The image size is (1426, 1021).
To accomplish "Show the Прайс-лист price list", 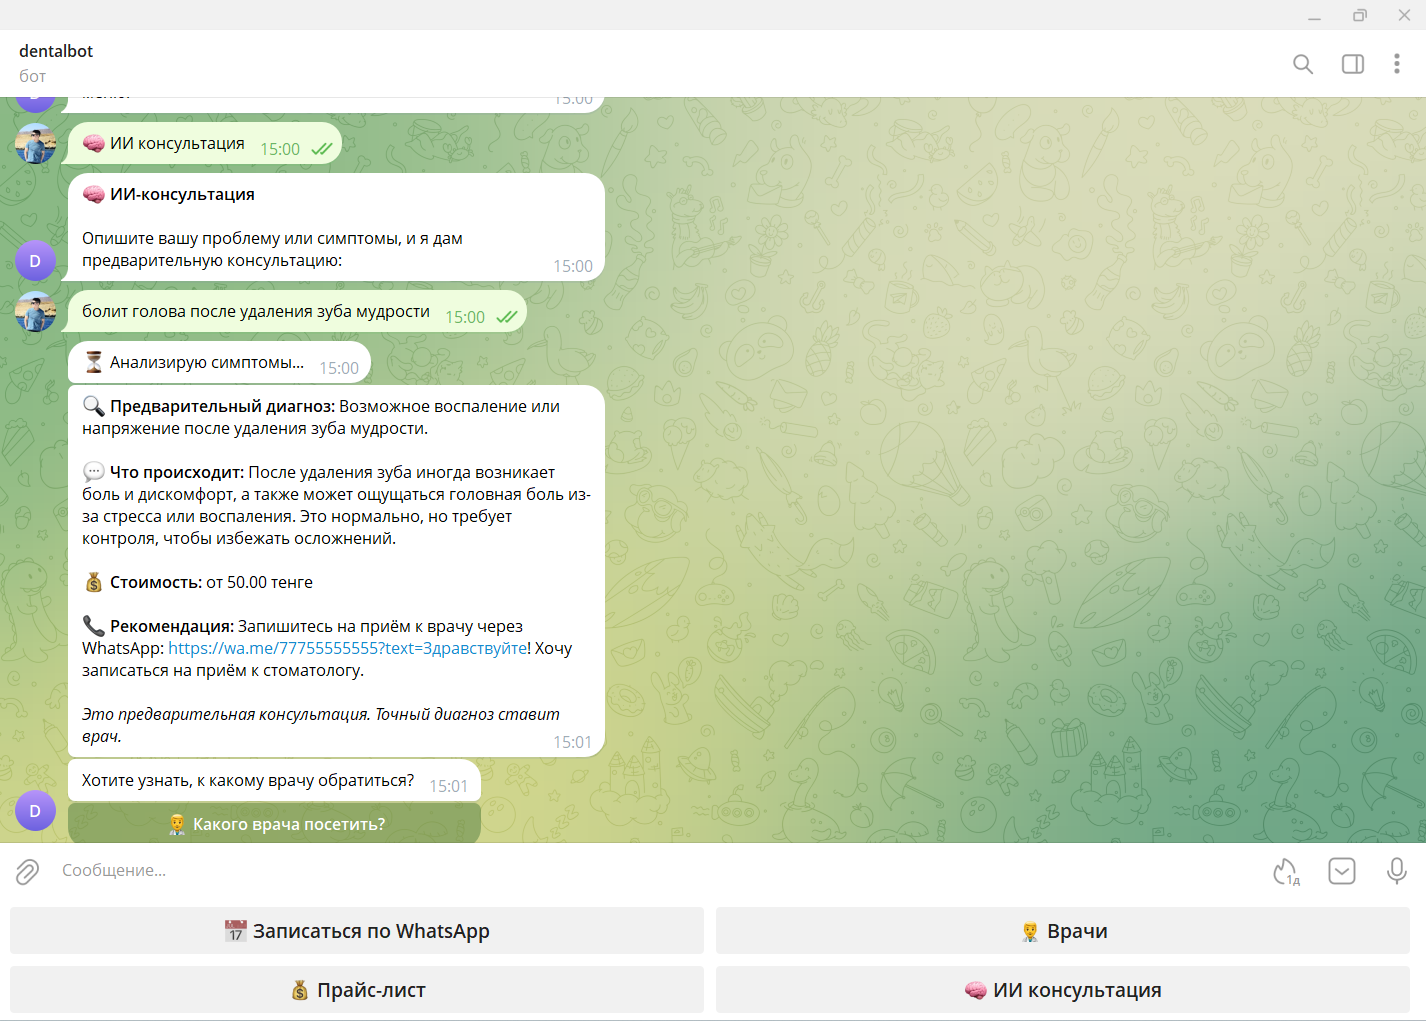I will 356,990.
